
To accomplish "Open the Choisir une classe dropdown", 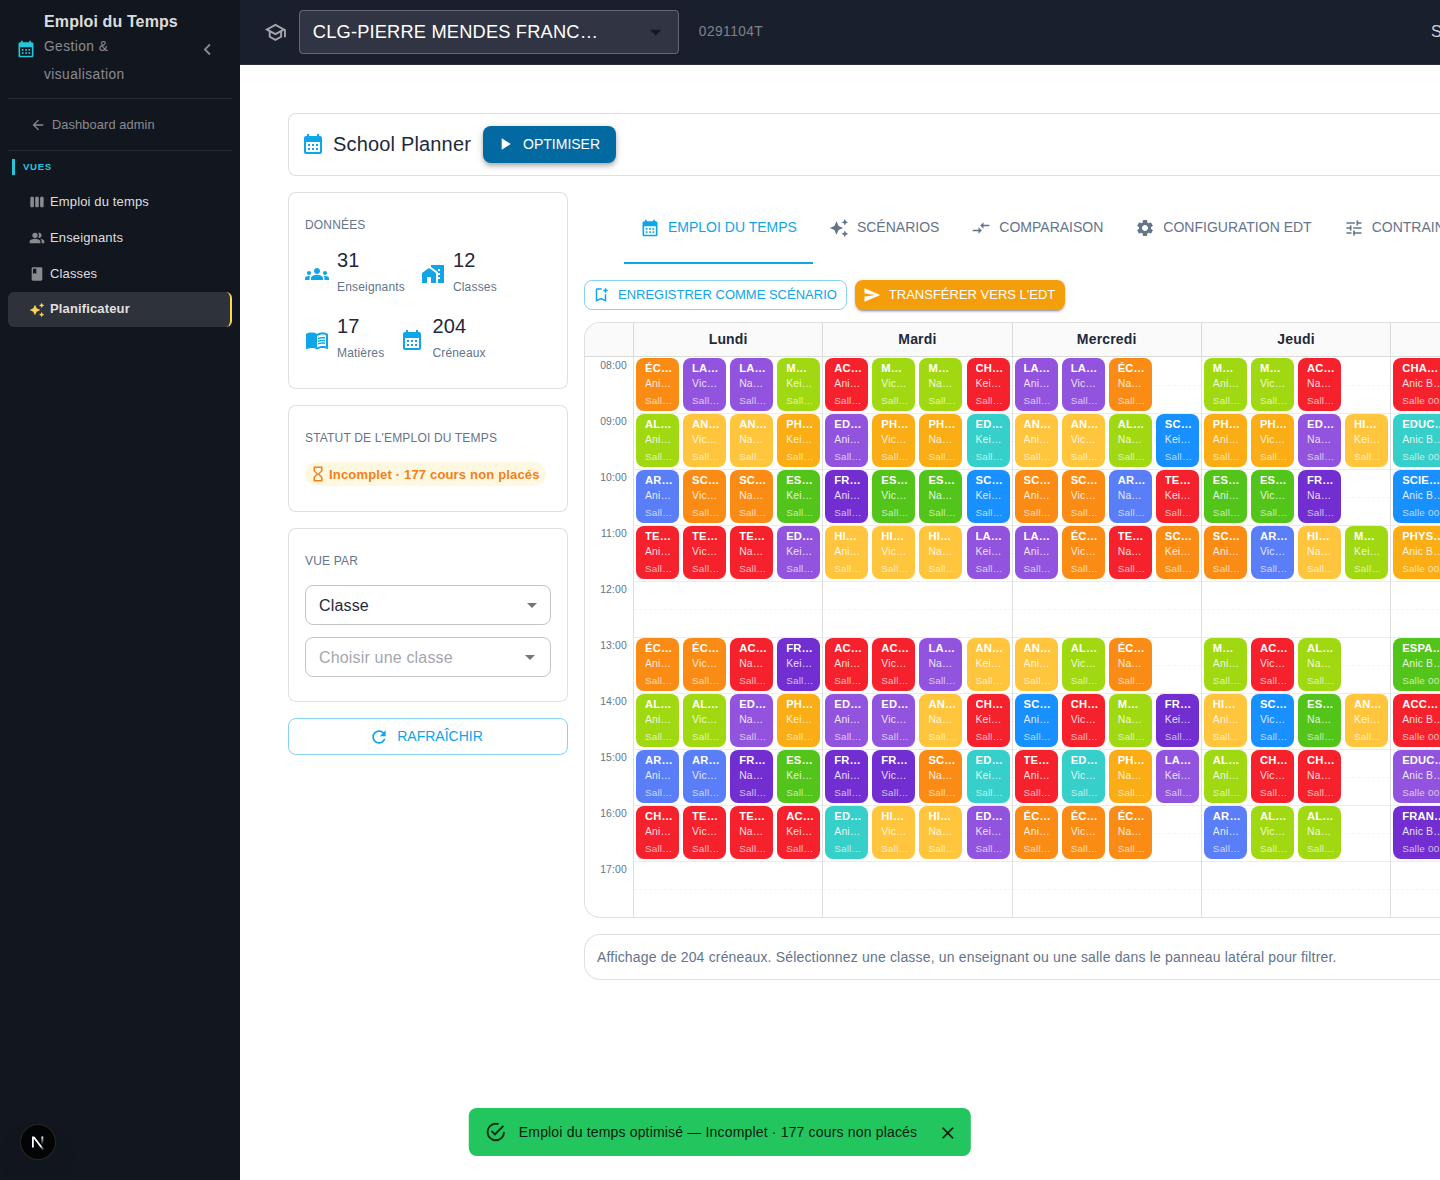I will point(428,657).
